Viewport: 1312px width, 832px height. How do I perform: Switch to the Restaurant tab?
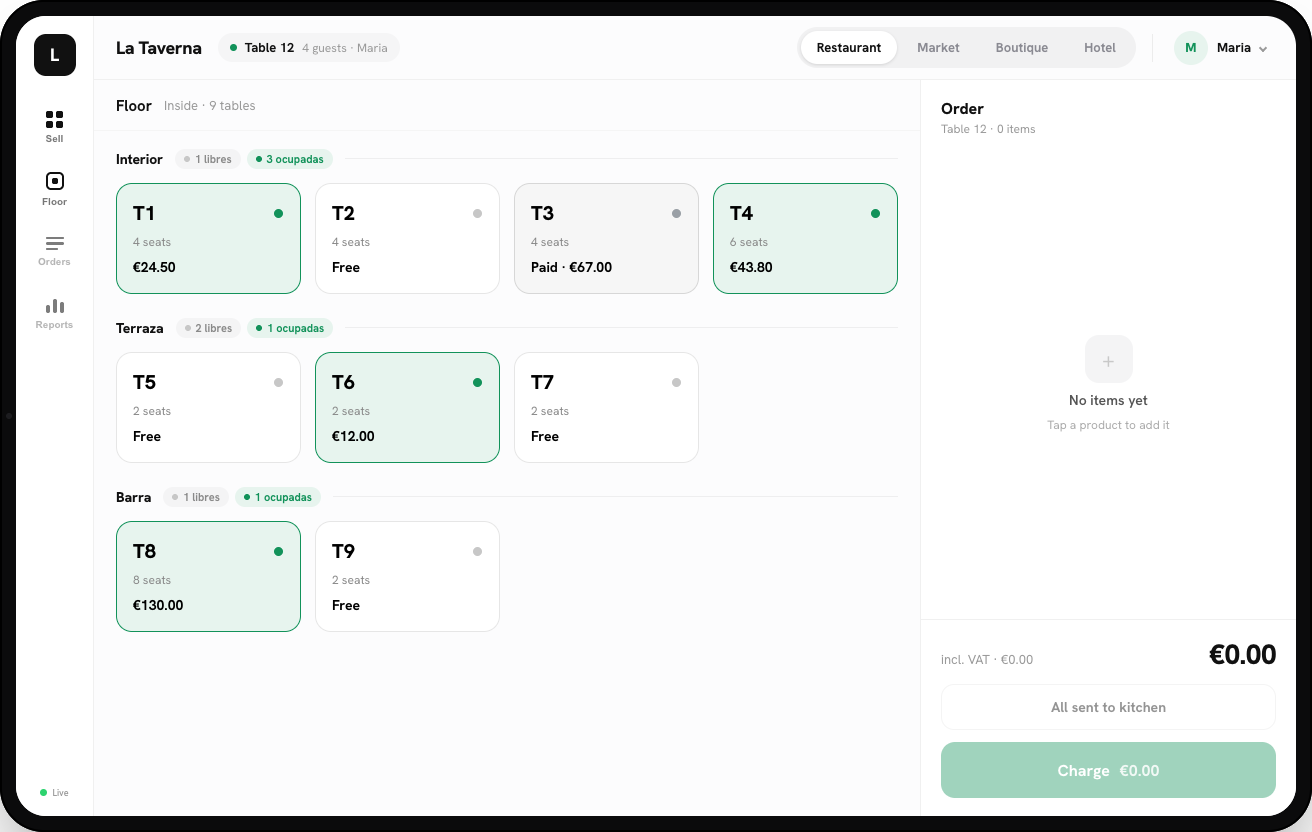coord(848,48)
